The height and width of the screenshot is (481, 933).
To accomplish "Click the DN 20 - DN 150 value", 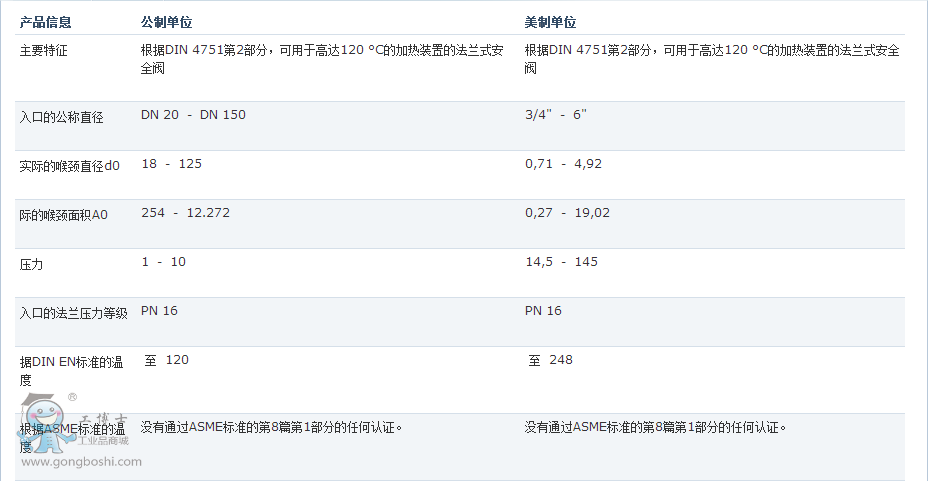I will (x=193, y=115).
